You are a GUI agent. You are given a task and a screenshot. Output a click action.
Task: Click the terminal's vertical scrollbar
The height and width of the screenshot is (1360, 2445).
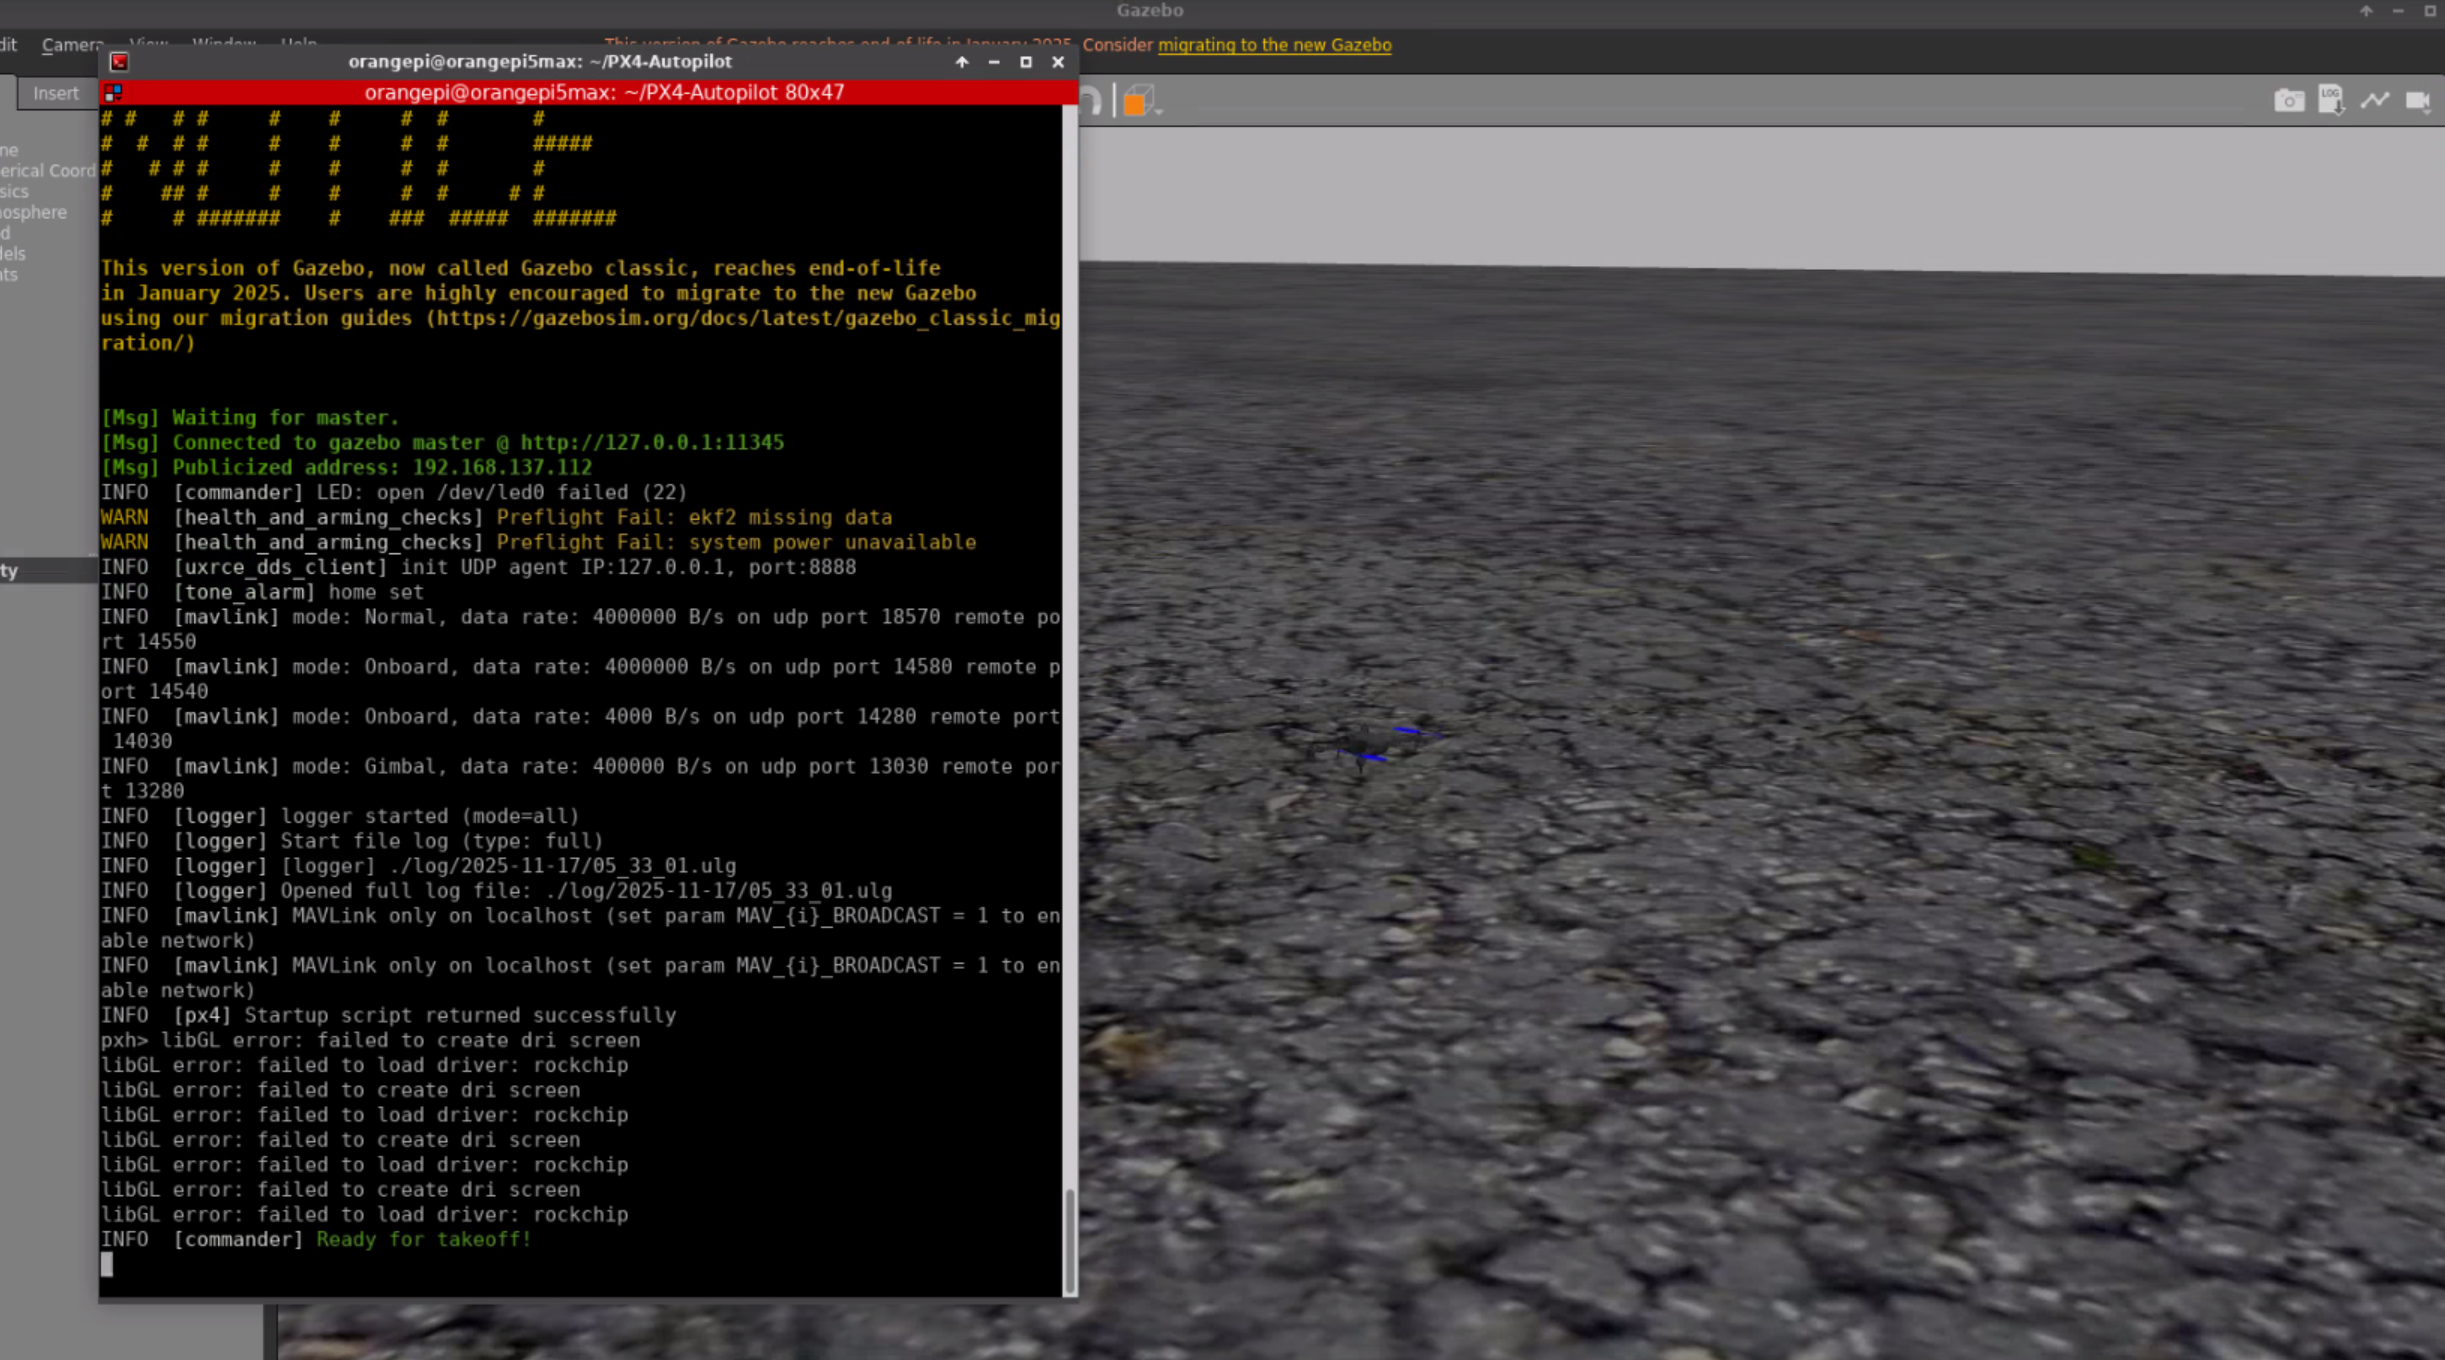(1070, 1238)
